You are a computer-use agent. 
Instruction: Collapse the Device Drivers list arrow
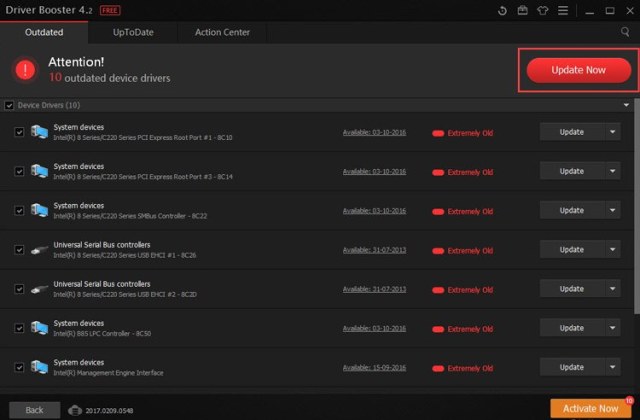click(626, 105)
